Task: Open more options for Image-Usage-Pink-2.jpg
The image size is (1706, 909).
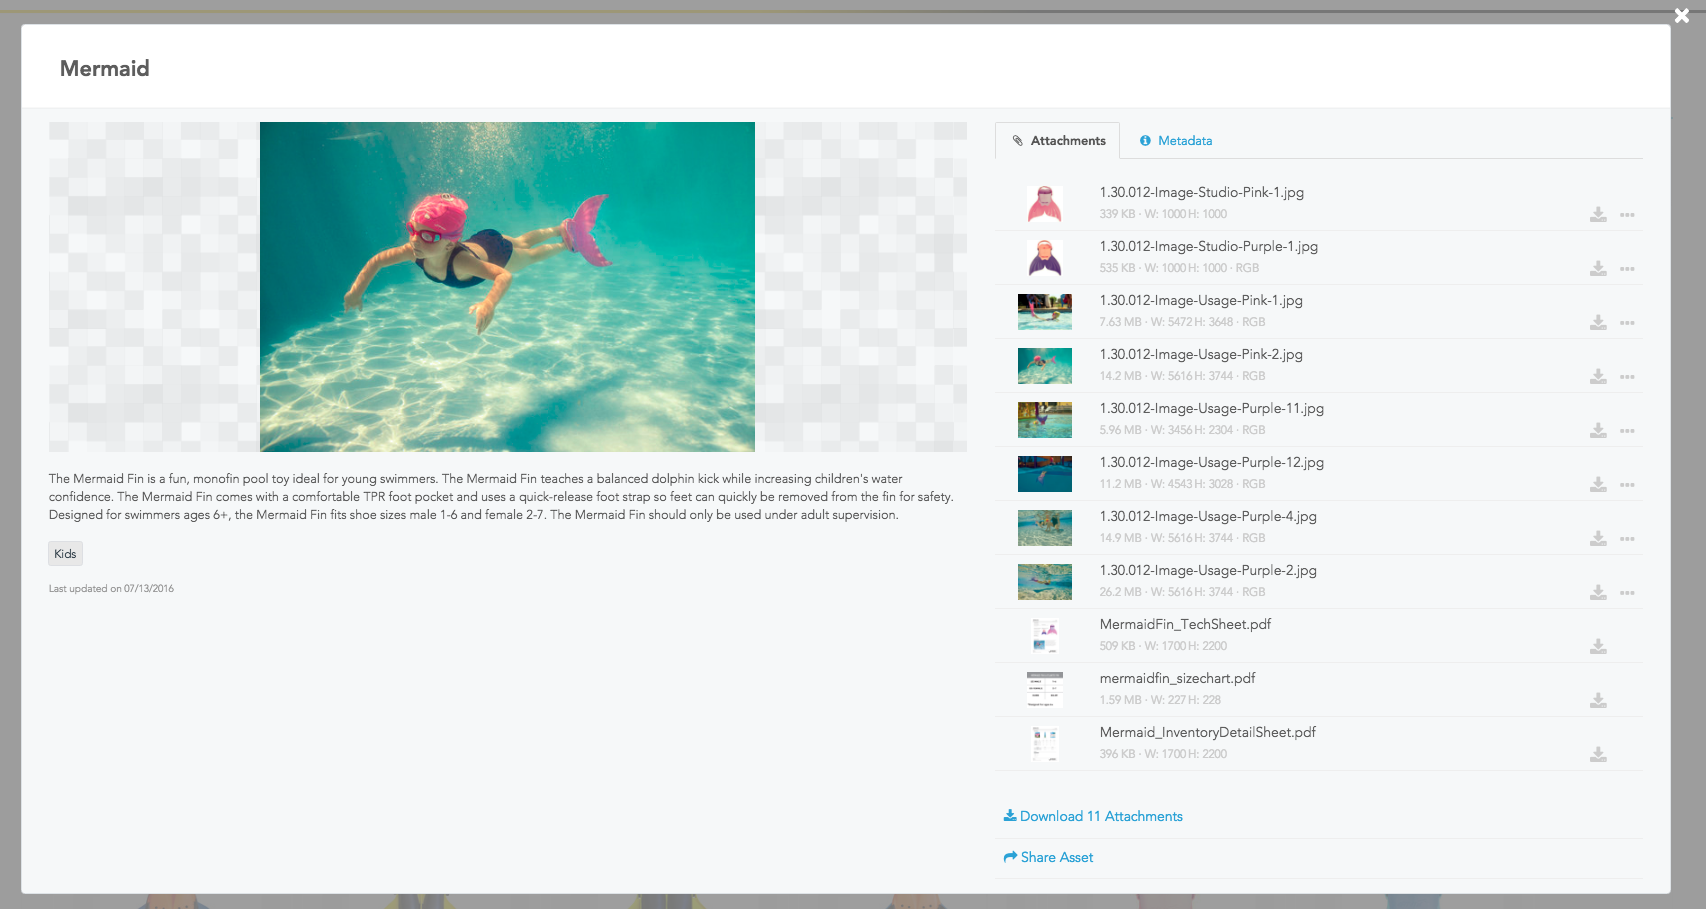Action: tap(1627, 377)
